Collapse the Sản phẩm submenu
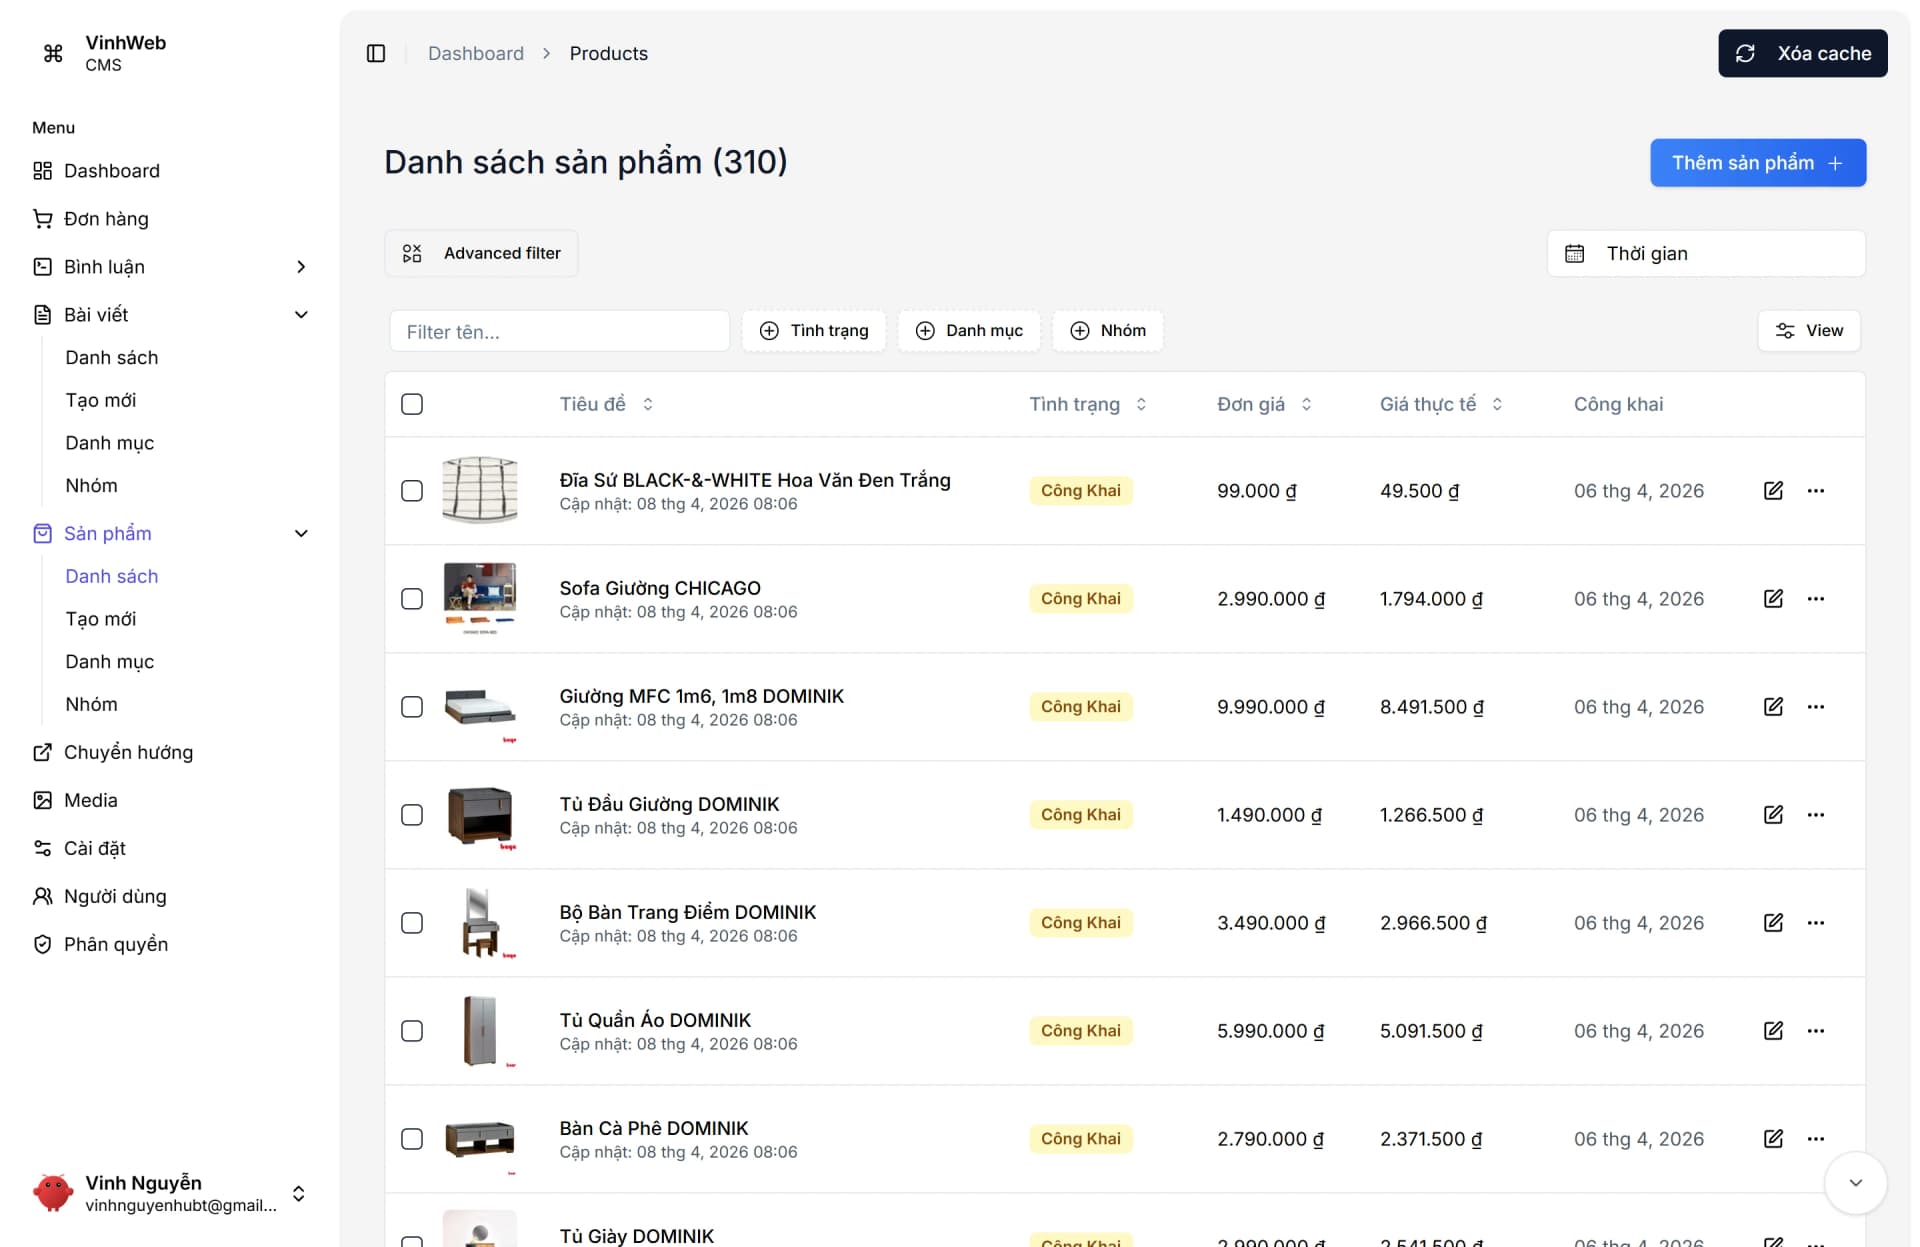 pyautogui.click(x=301, y=533)
